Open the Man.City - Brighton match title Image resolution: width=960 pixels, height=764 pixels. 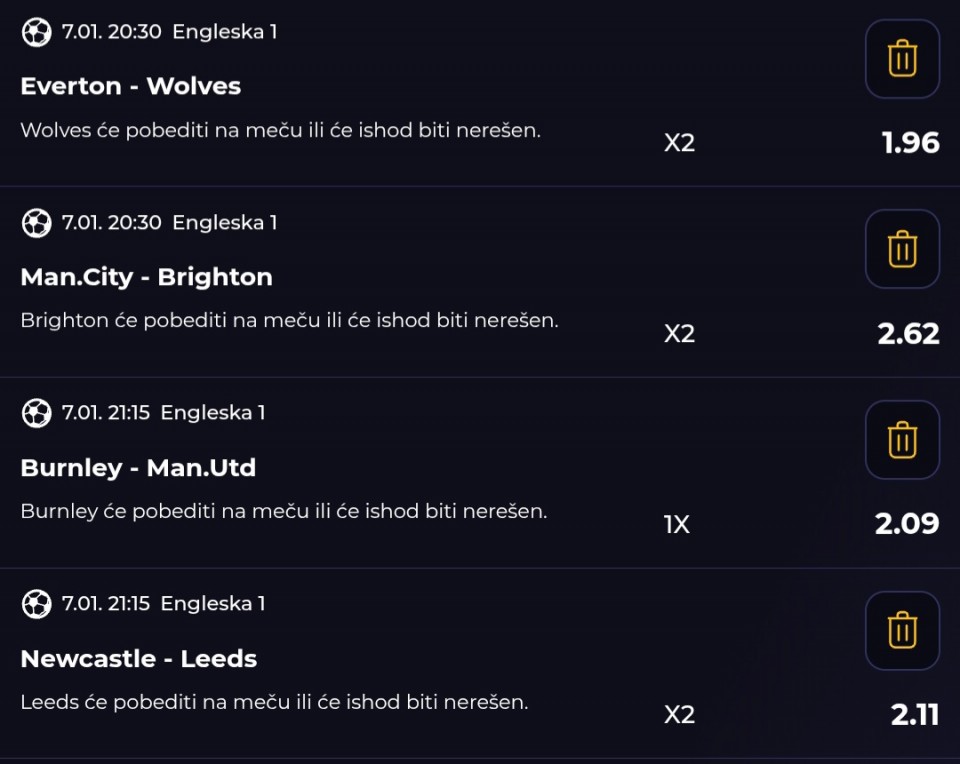147,277
